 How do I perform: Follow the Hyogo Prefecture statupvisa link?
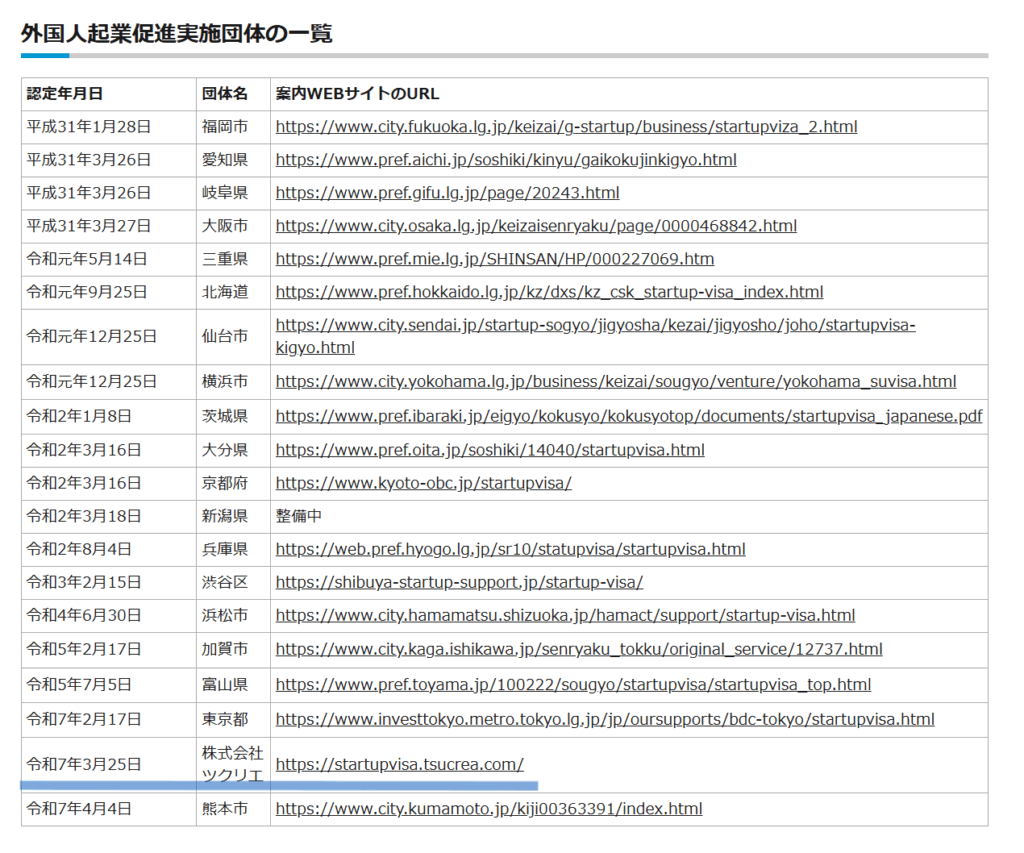click(x=510, y=549)
